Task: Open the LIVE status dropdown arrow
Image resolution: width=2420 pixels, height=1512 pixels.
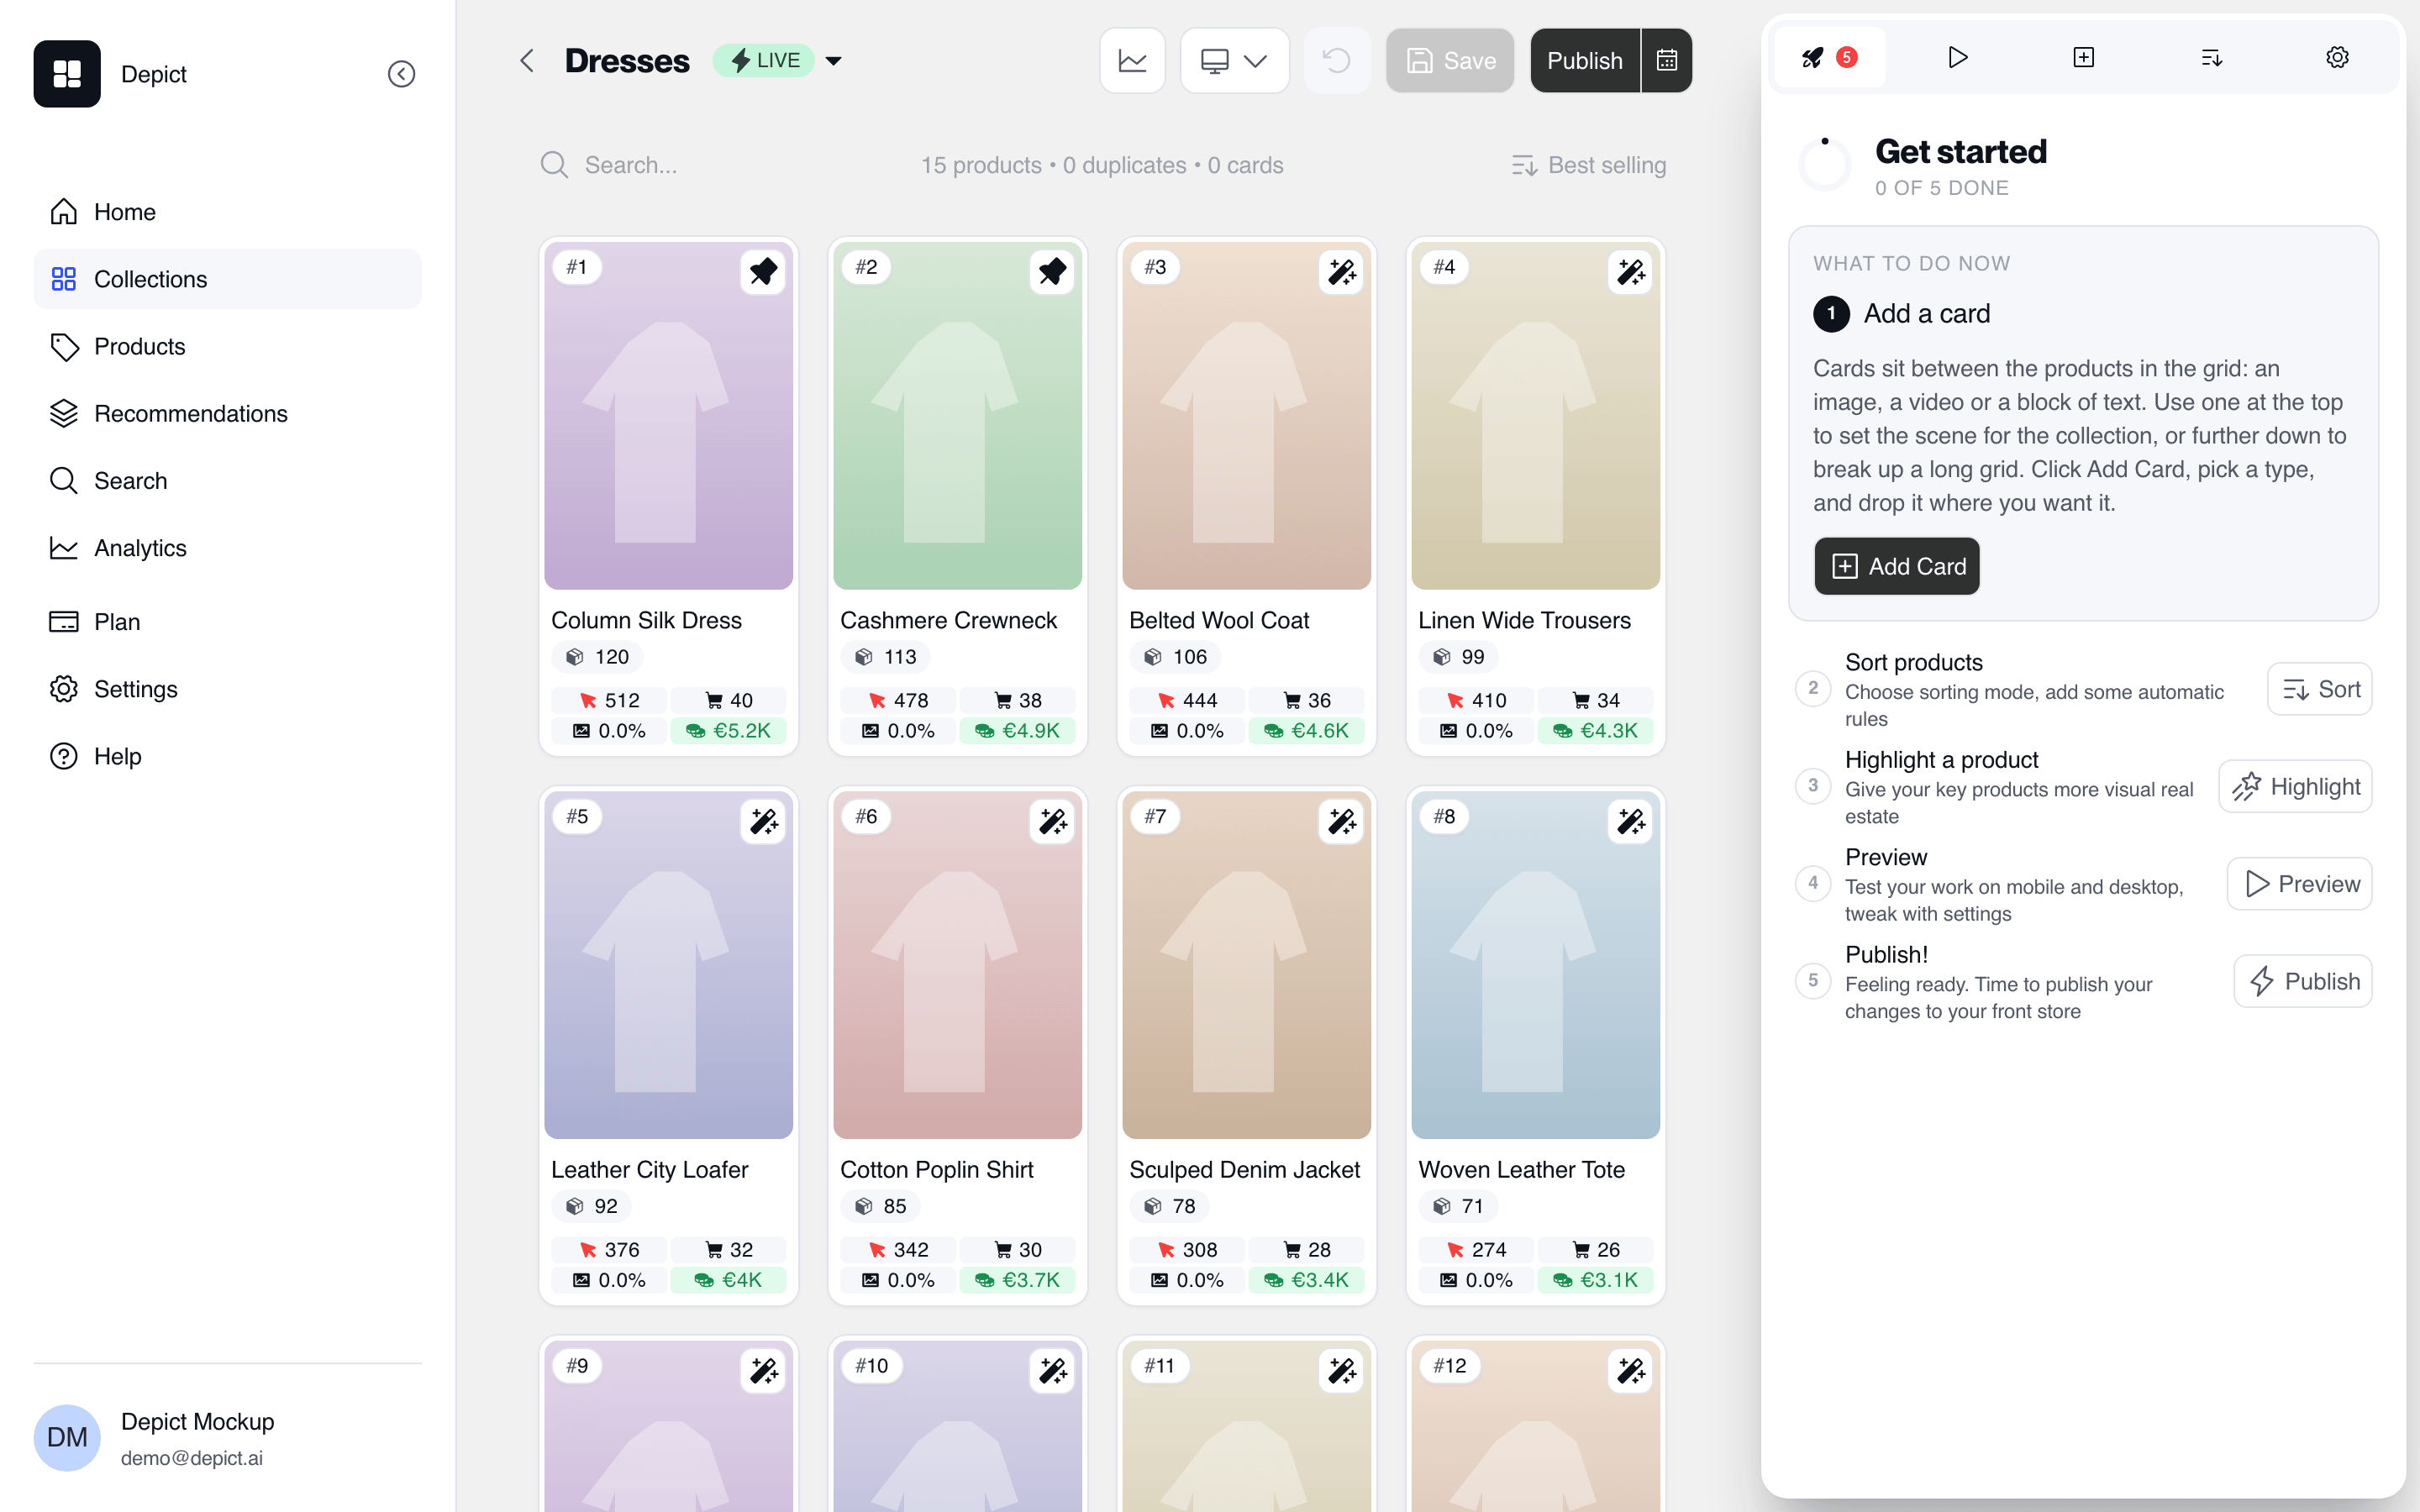Action: point(833,61)
